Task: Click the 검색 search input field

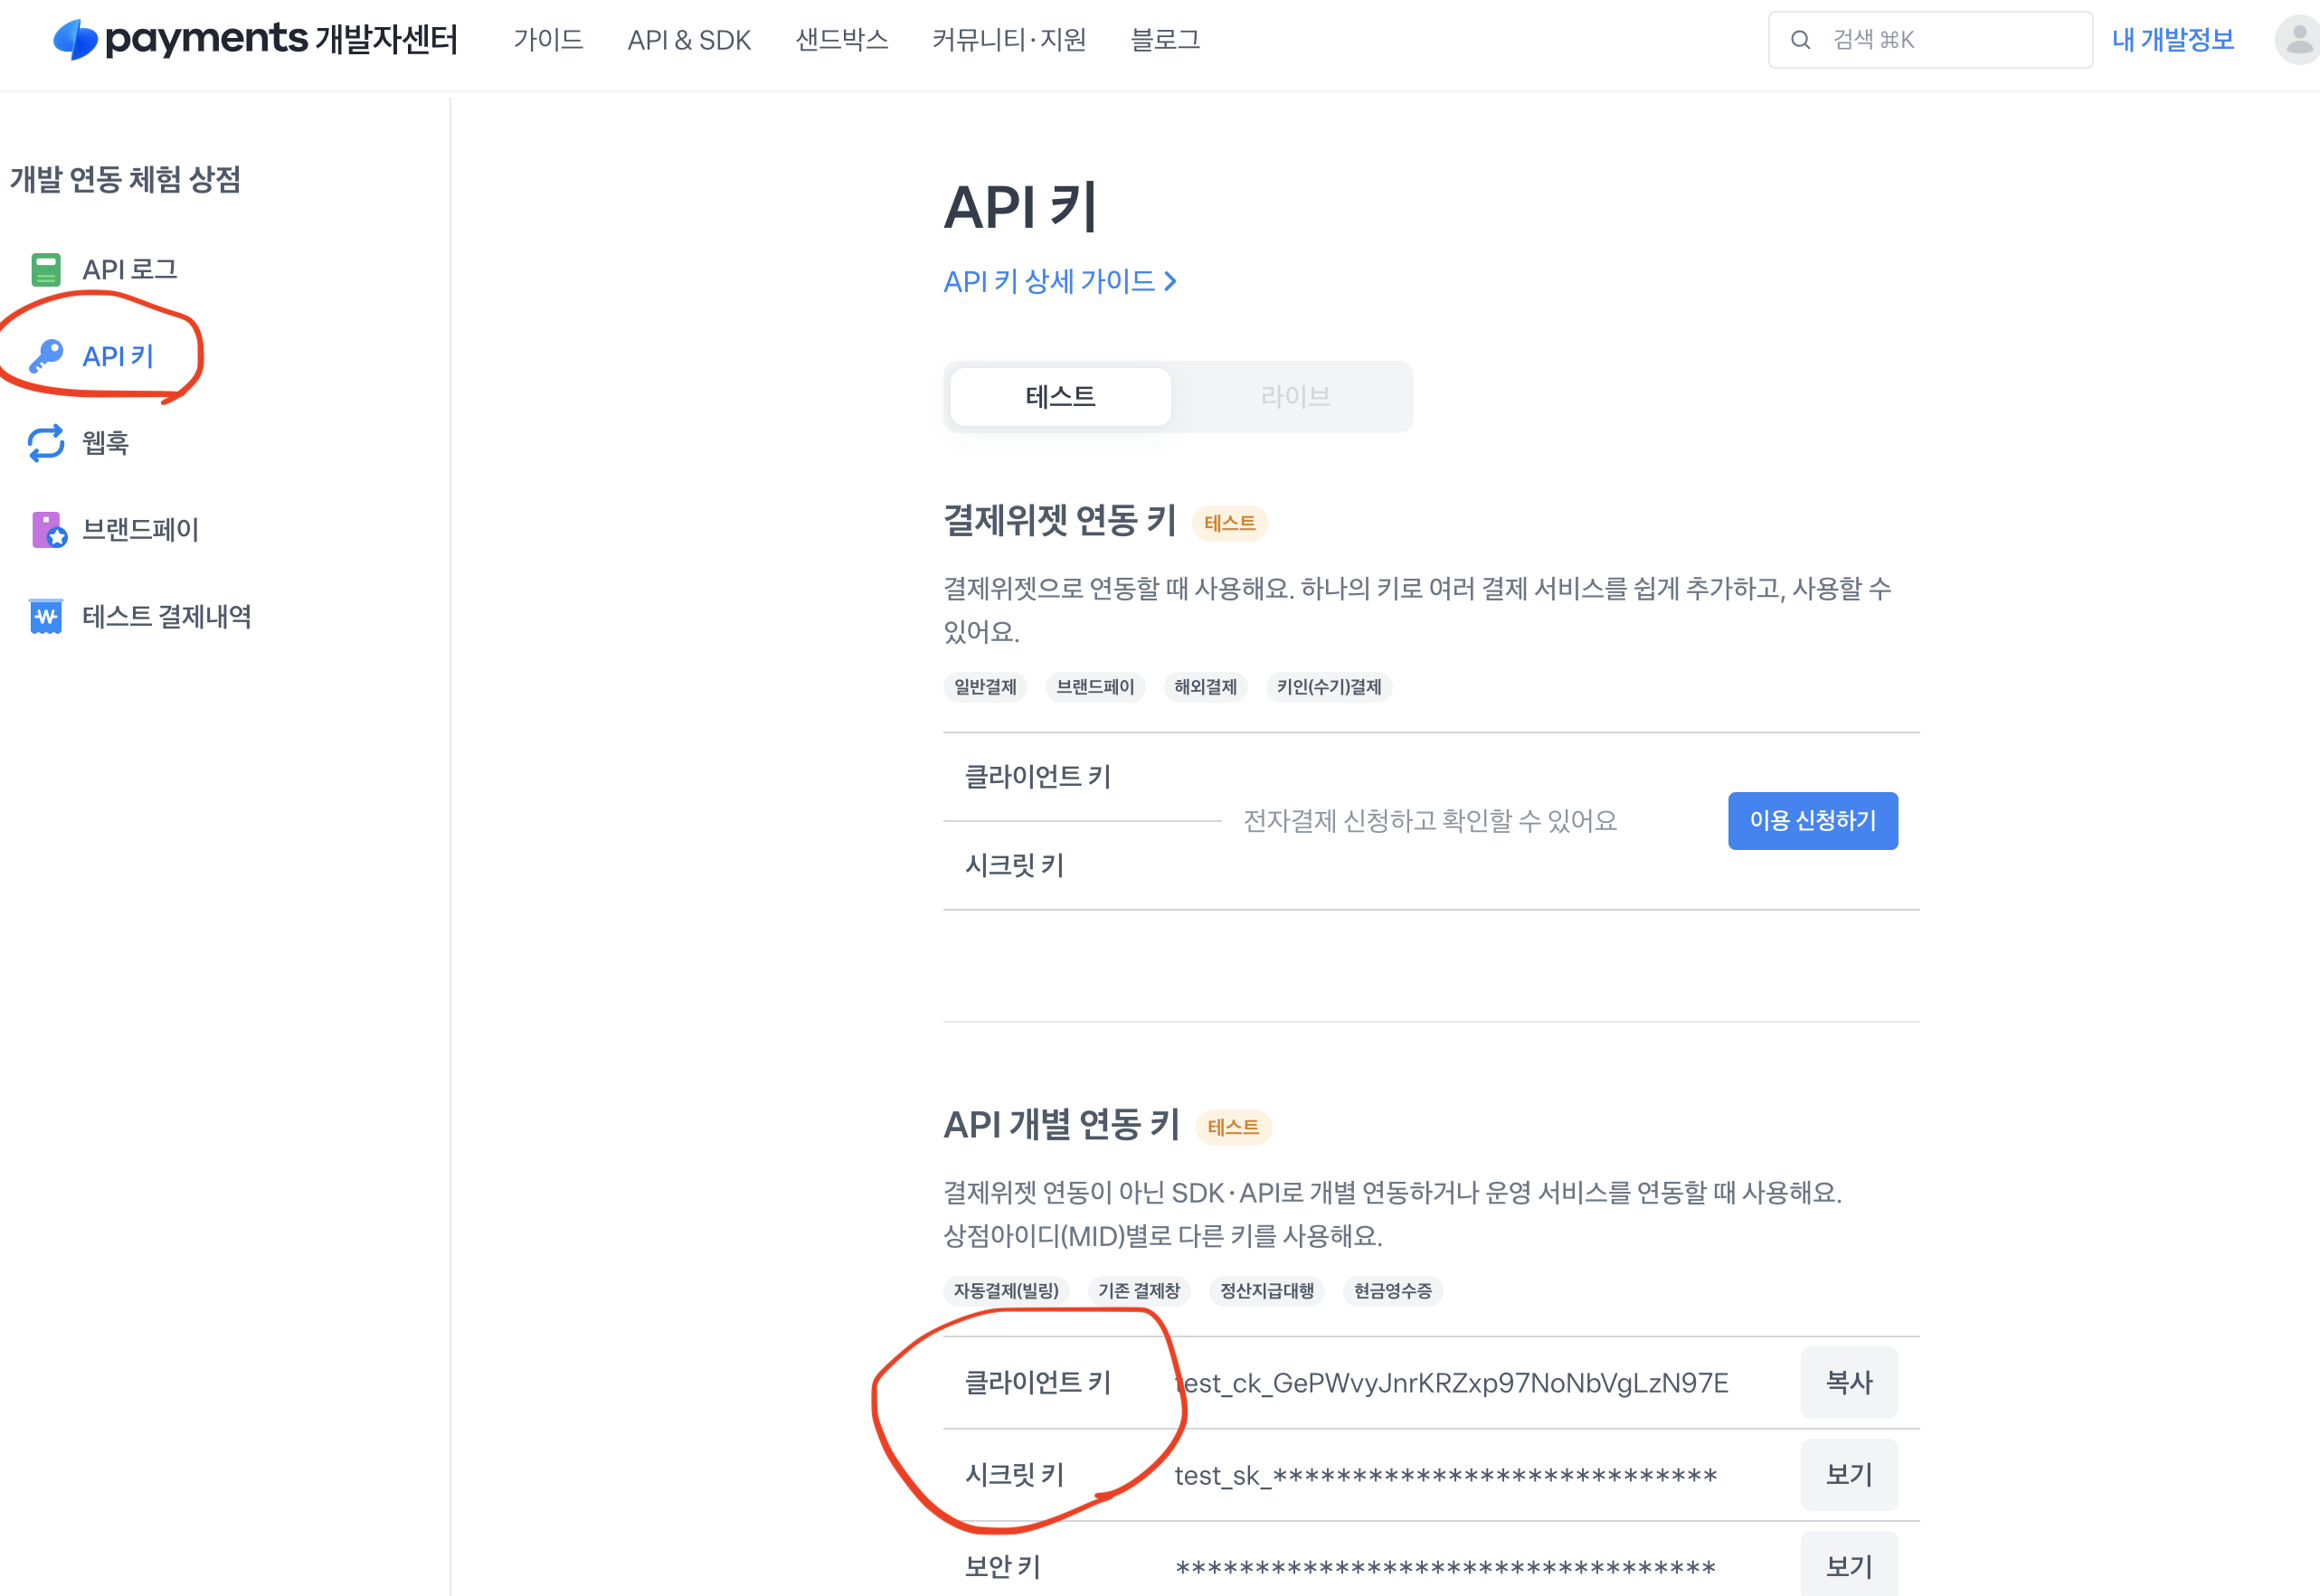Action: tap(1950, 40)
